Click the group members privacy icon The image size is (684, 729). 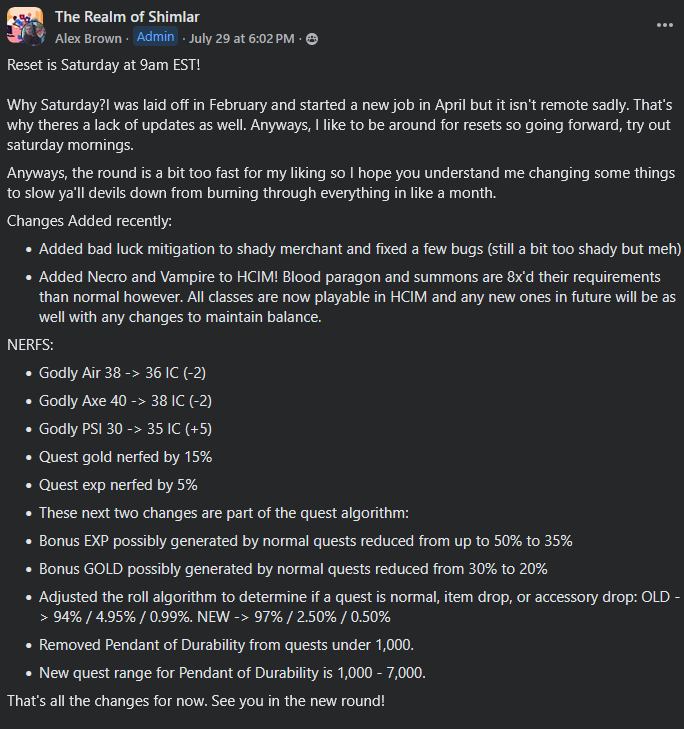[x=312, y=39]
